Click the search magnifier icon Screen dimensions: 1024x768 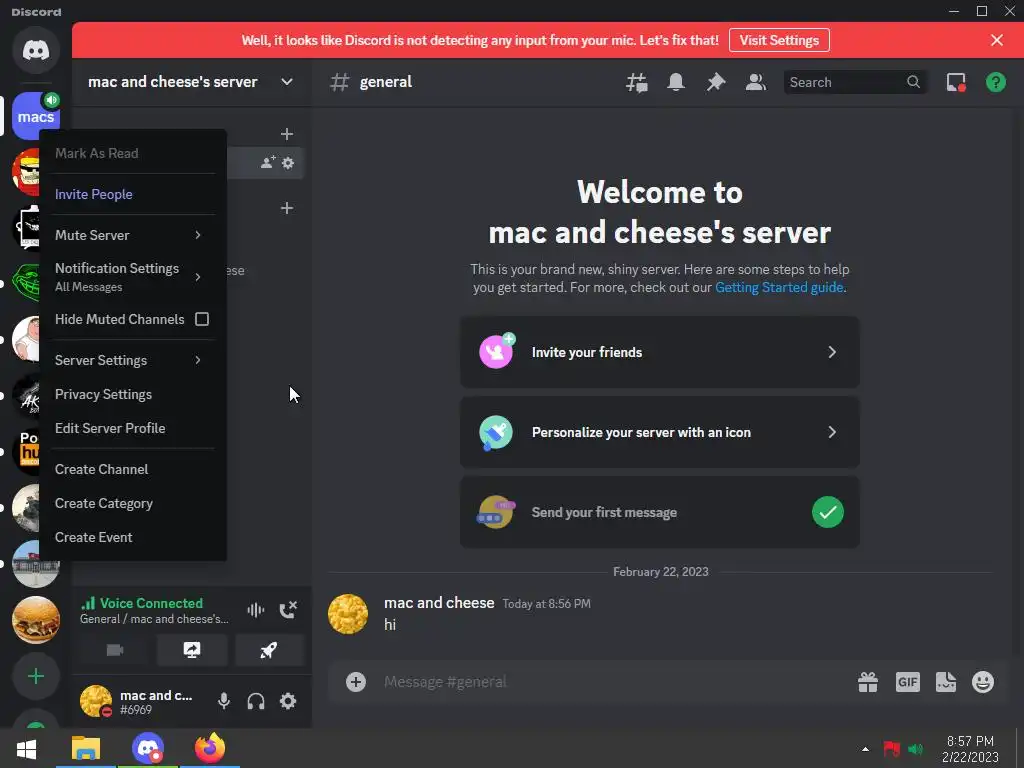[x=914, y=82]
